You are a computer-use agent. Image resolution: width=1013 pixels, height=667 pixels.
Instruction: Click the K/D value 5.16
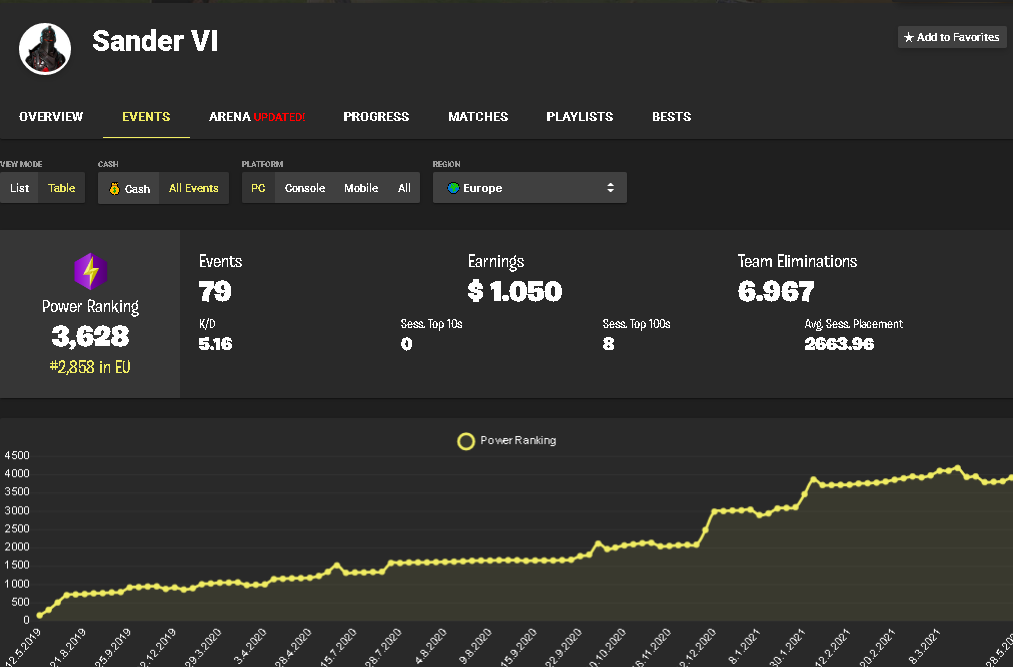click(x=215, y=344)
